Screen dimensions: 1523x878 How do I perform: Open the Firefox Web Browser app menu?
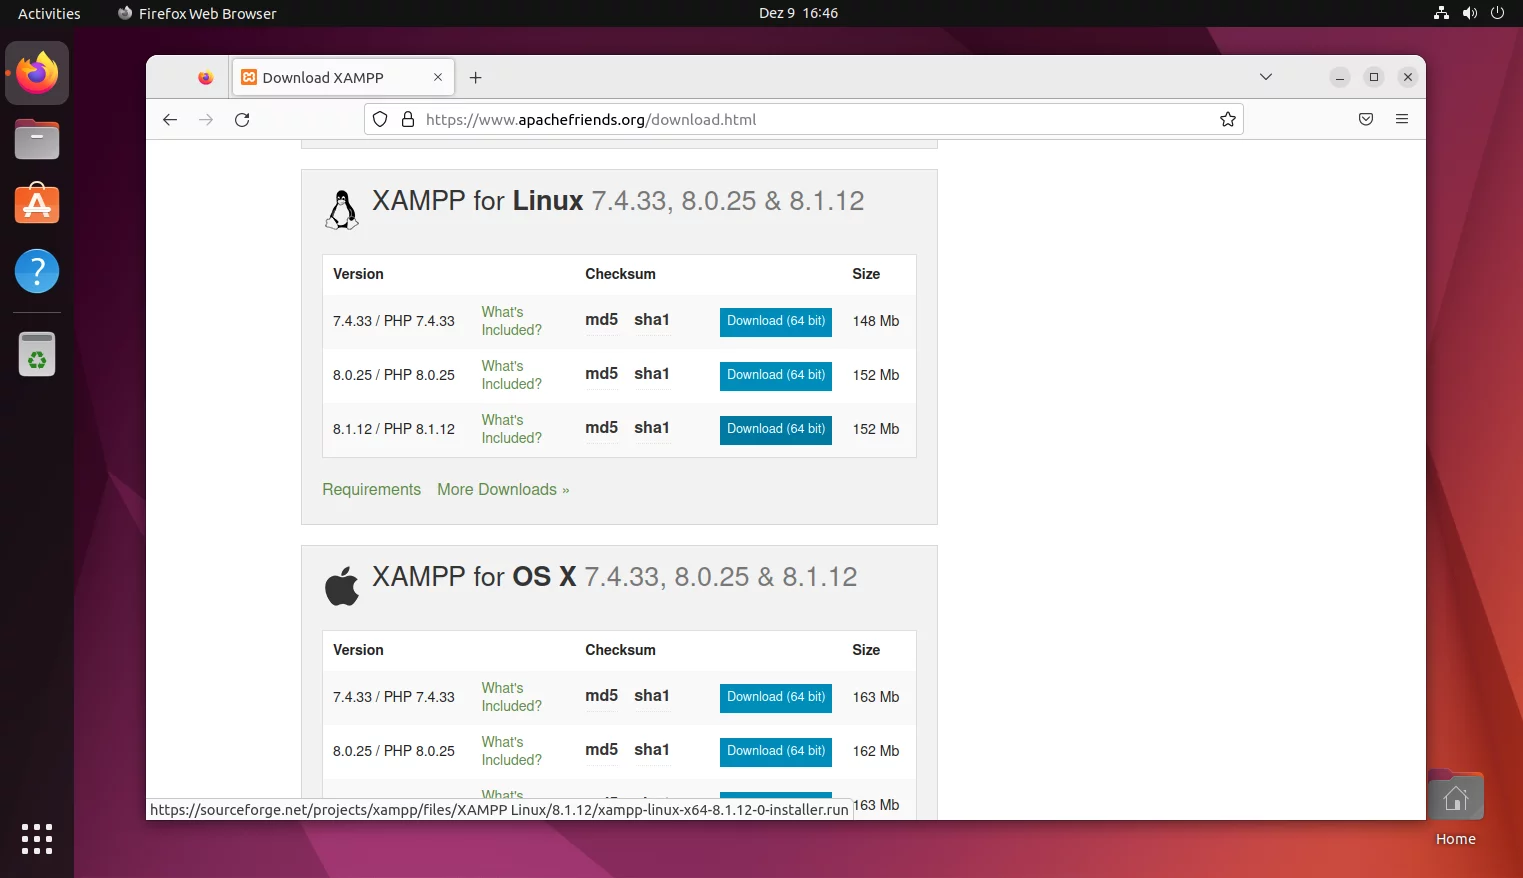pos(197,13)
